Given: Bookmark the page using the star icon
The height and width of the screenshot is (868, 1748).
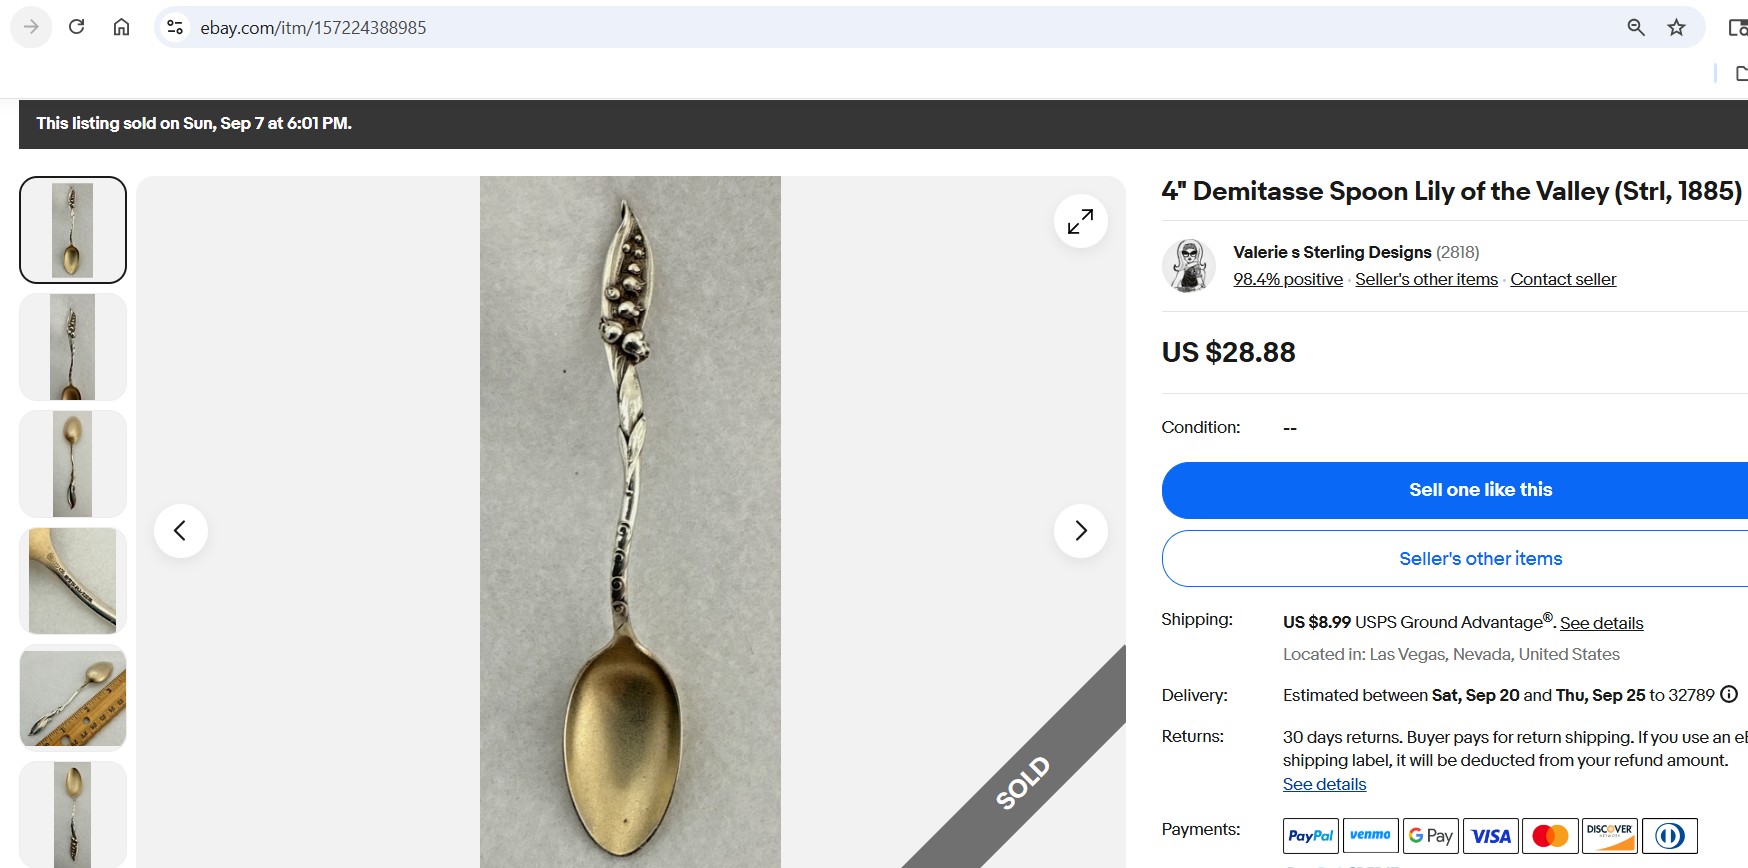Looking at the screenshot, I should pos(1676,27).
